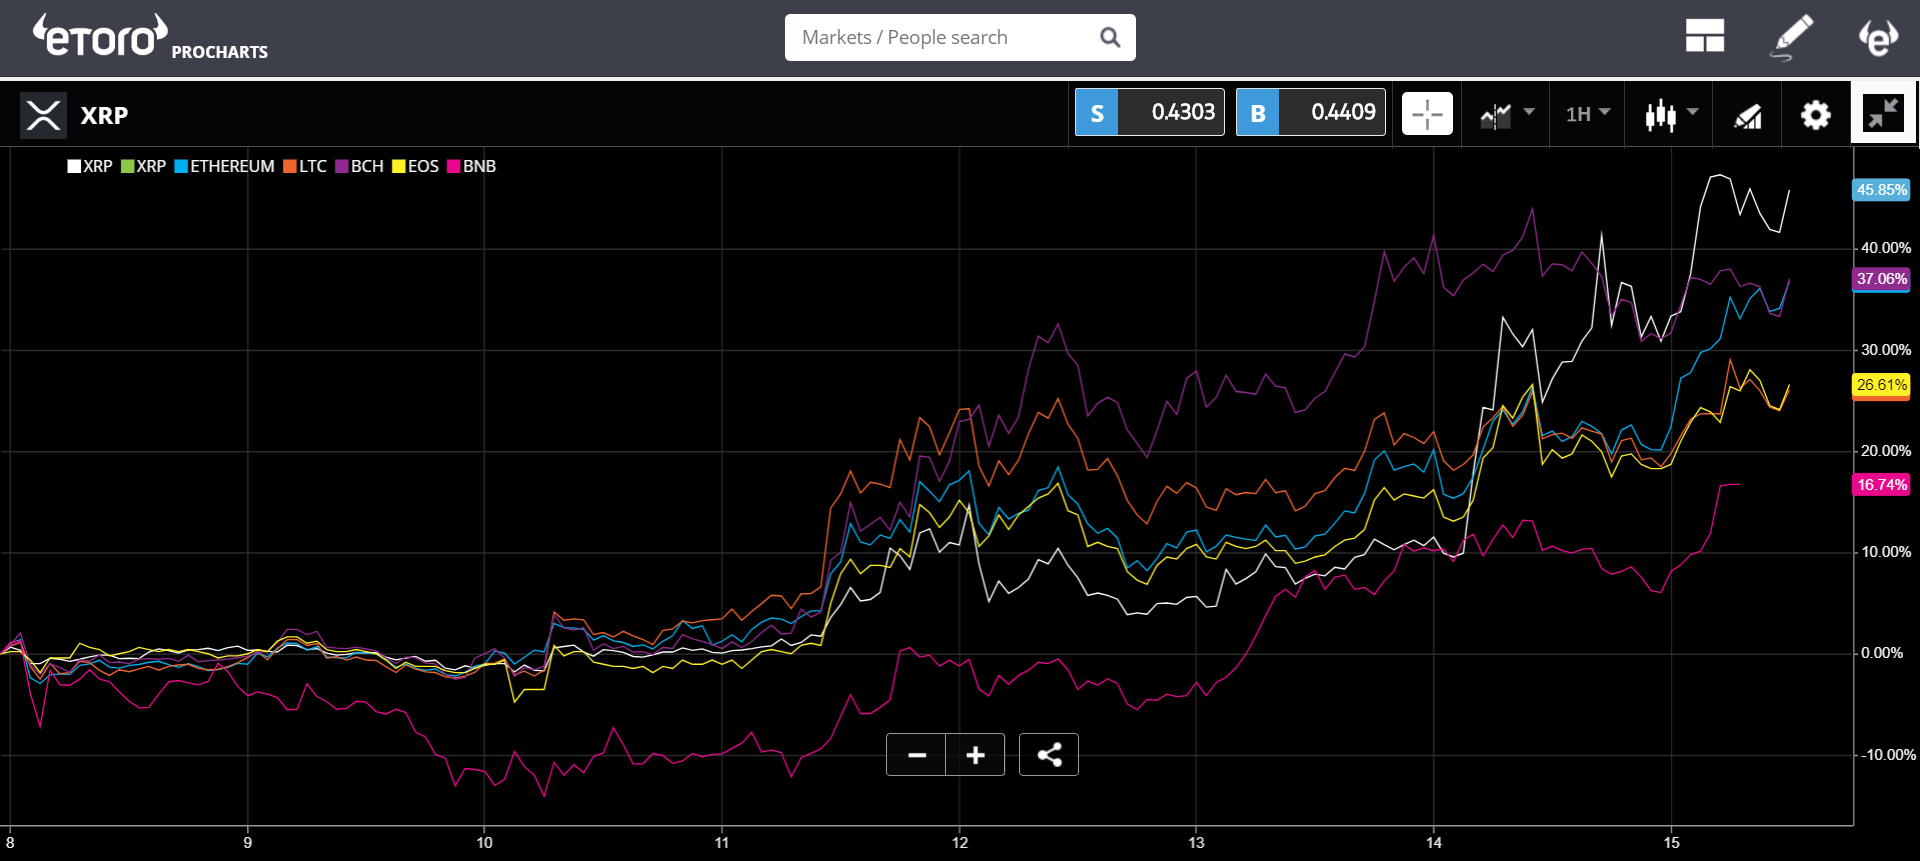This screenshot has width=1920, height=861.
Task: Click the eToro ProCharts logo
Action: [x=150, y=37]
